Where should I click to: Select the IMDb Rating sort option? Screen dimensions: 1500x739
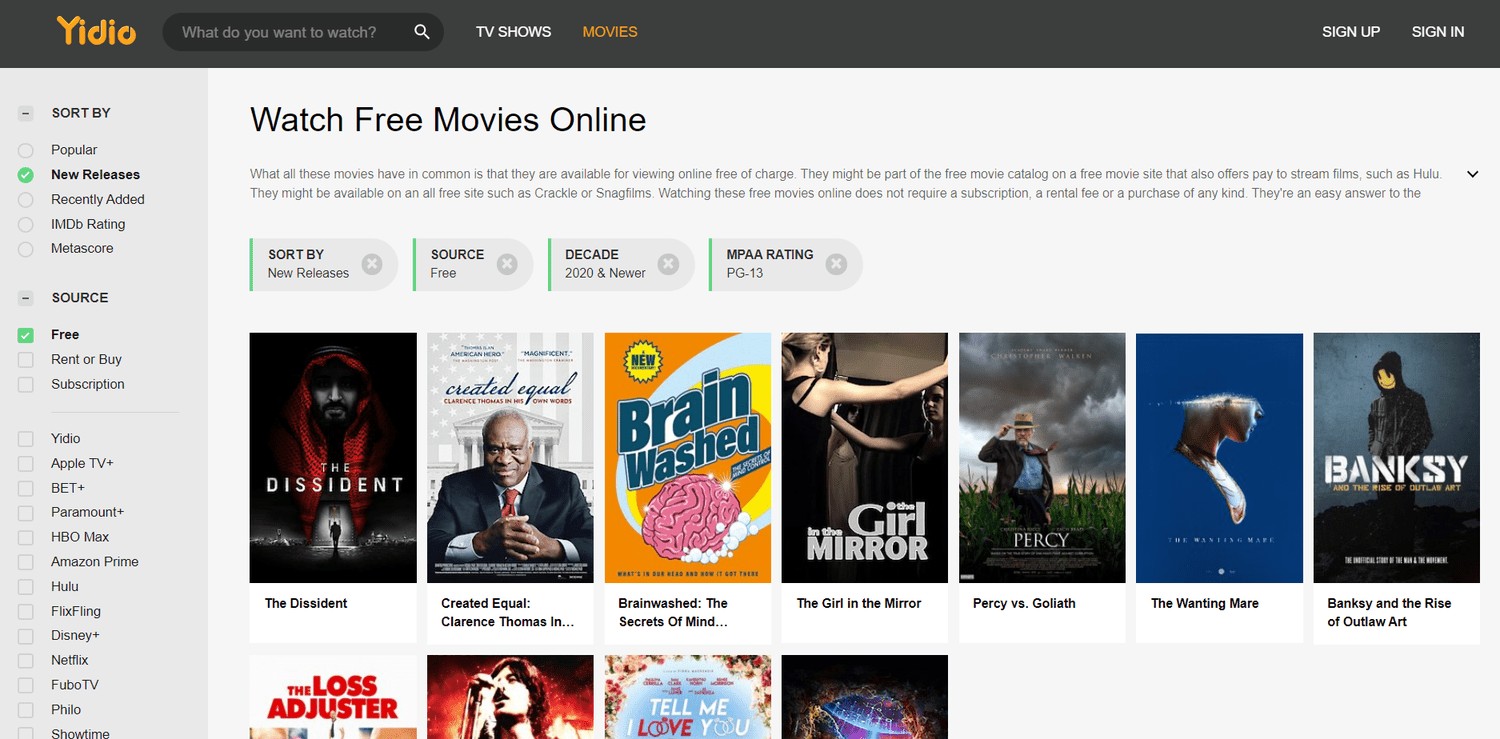point(26,224)
